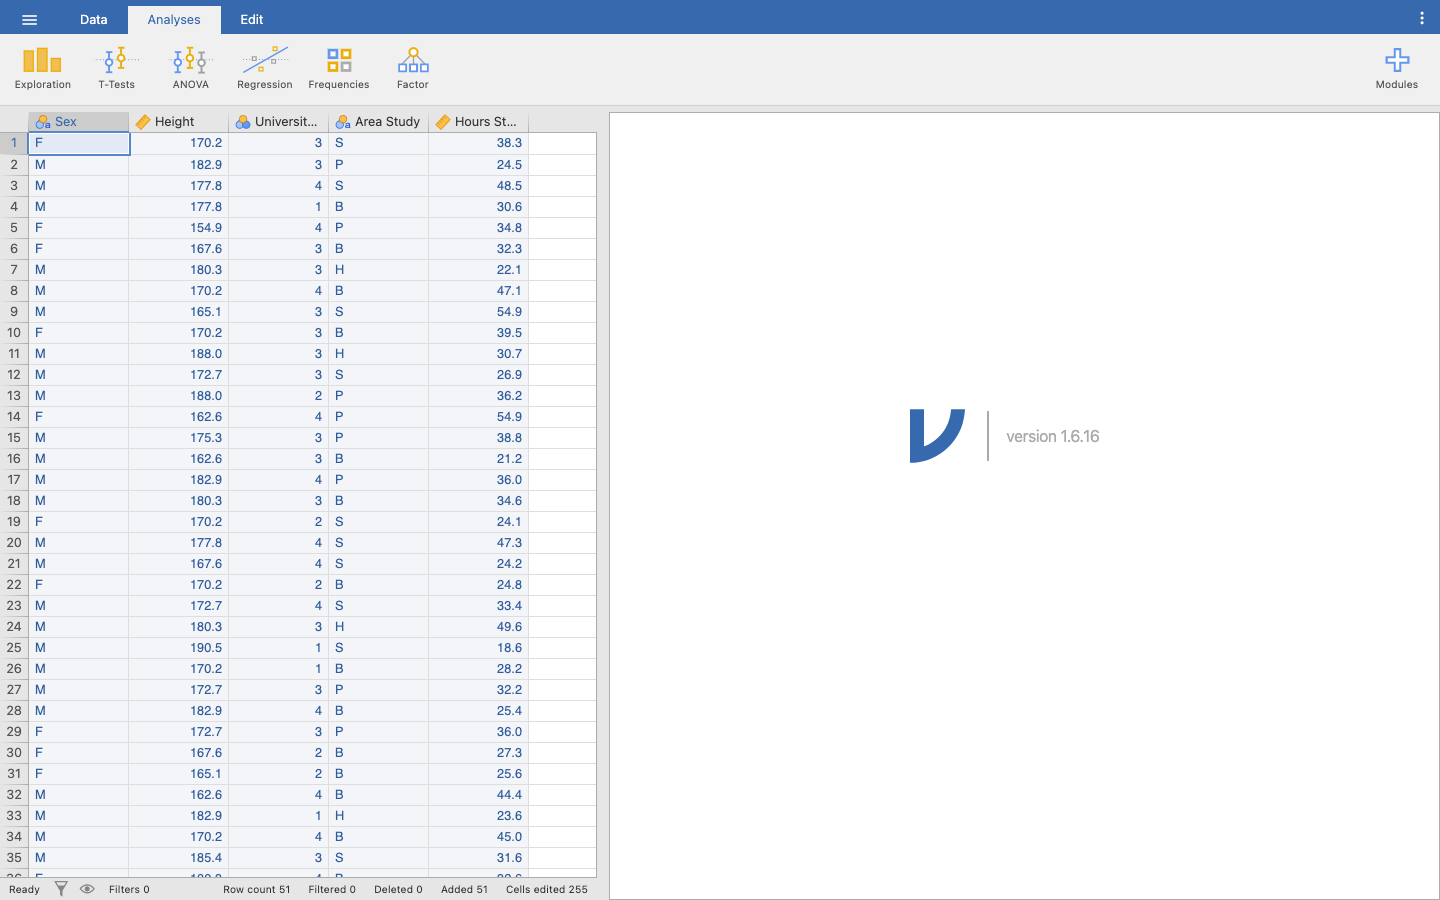Select the Hours Study column header
Viewport: 1440px width, 900px height.
pyautogui.click(x=479, y=122)
